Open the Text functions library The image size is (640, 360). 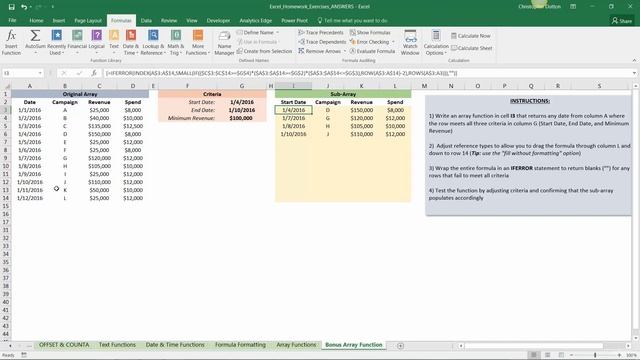point(114,42)
